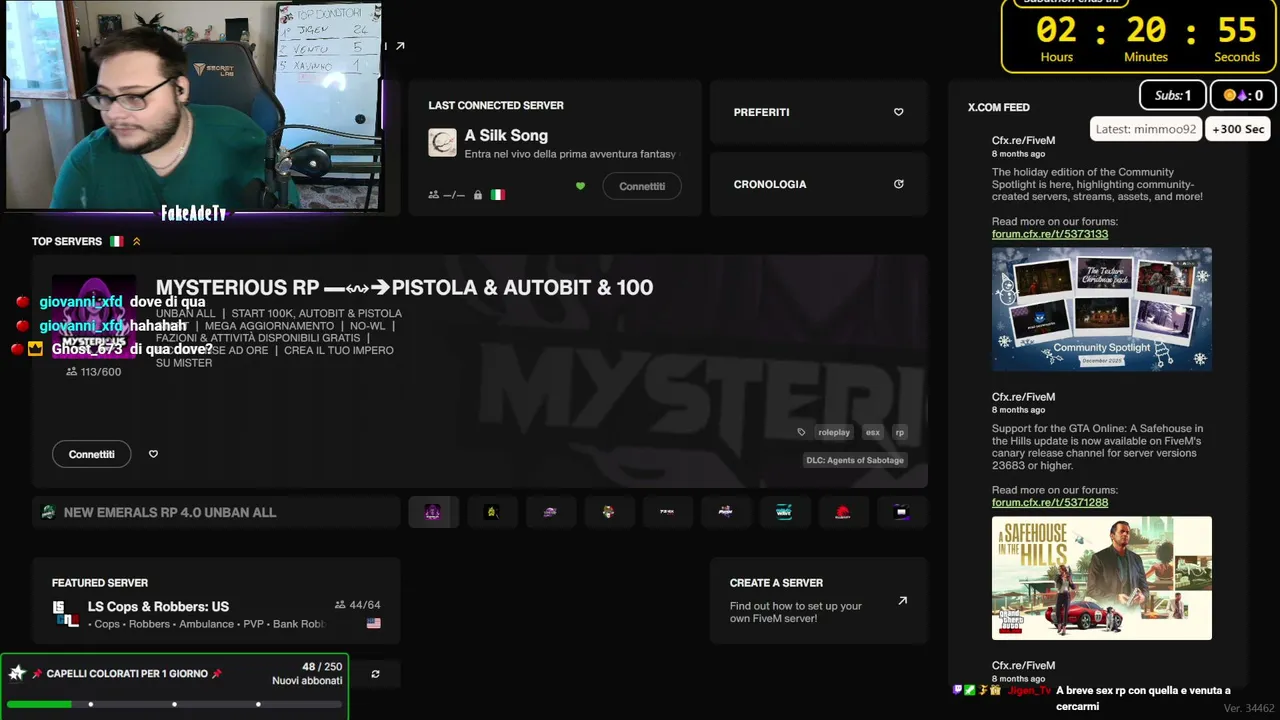The height and width of the screenshot is (720, 1280).
Task: Click the X.COM FEED heading
Action: (999, 107)
